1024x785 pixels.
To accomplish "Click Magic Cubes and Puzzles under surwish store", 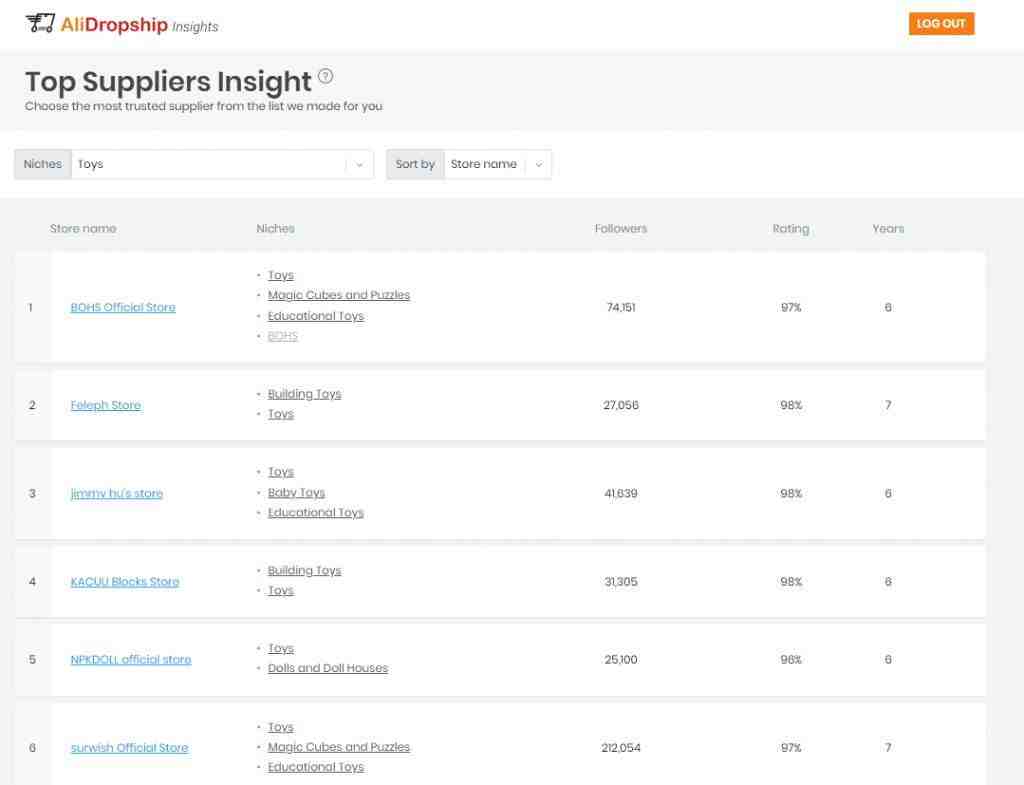I will coord(339,746).
